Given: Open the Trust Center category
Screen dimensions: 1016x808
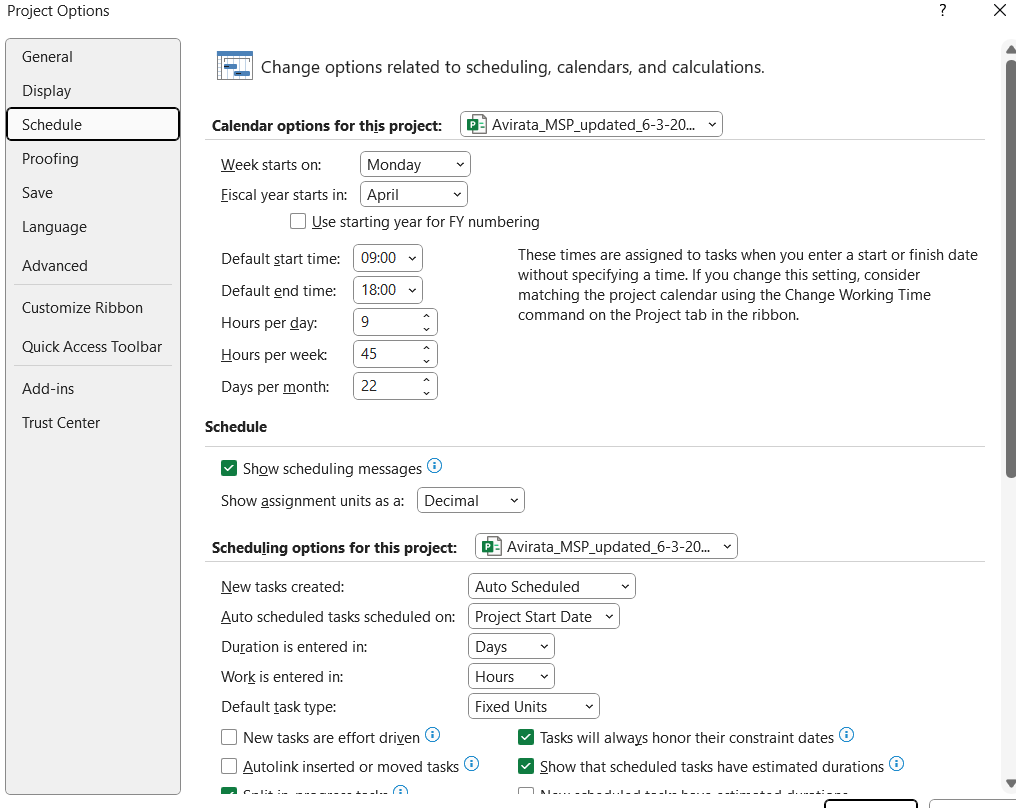Looking at the screenshot, I should (60, 422).
